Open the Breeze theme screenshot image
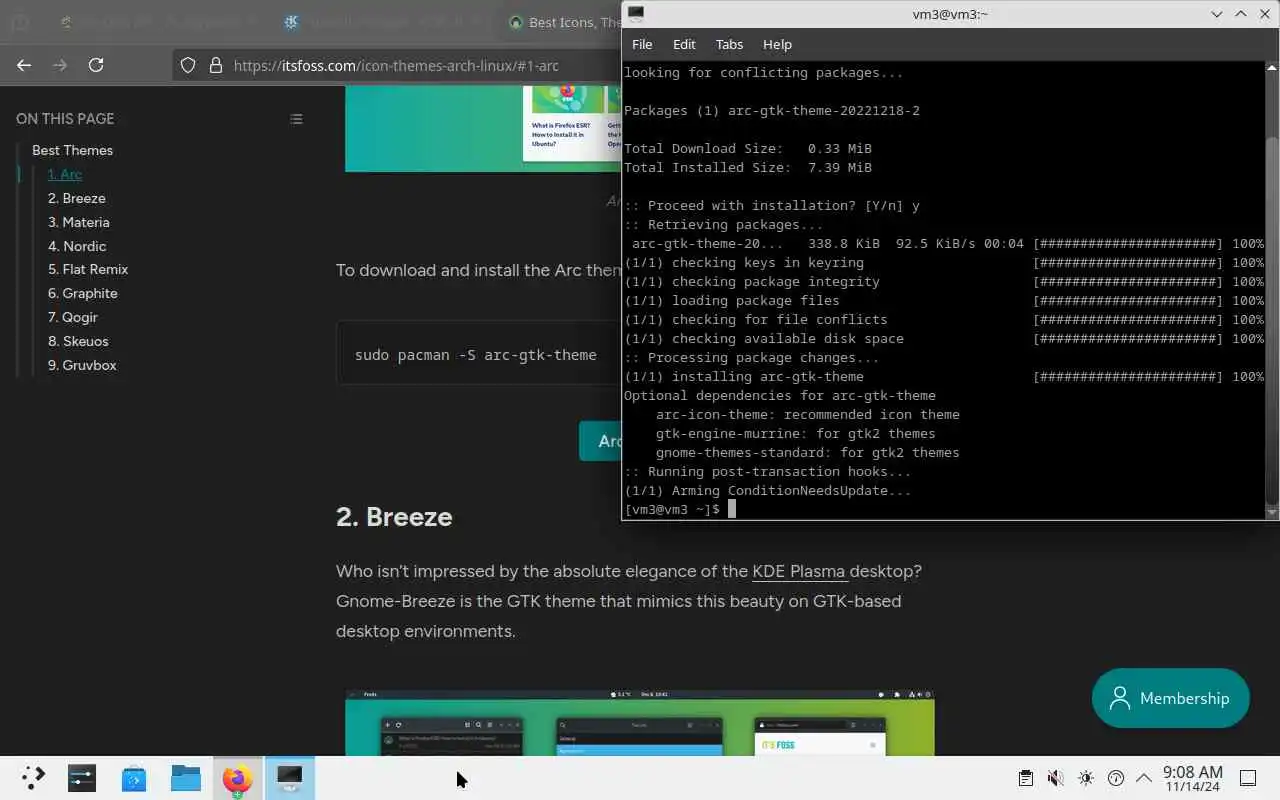 (640, 722)
